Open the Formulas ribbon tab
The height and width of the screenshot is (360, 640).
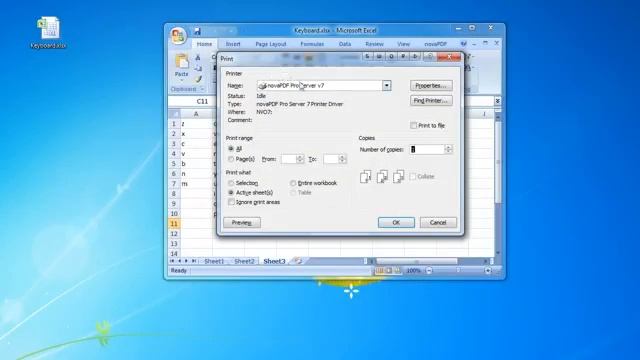(x=312, y=44)
